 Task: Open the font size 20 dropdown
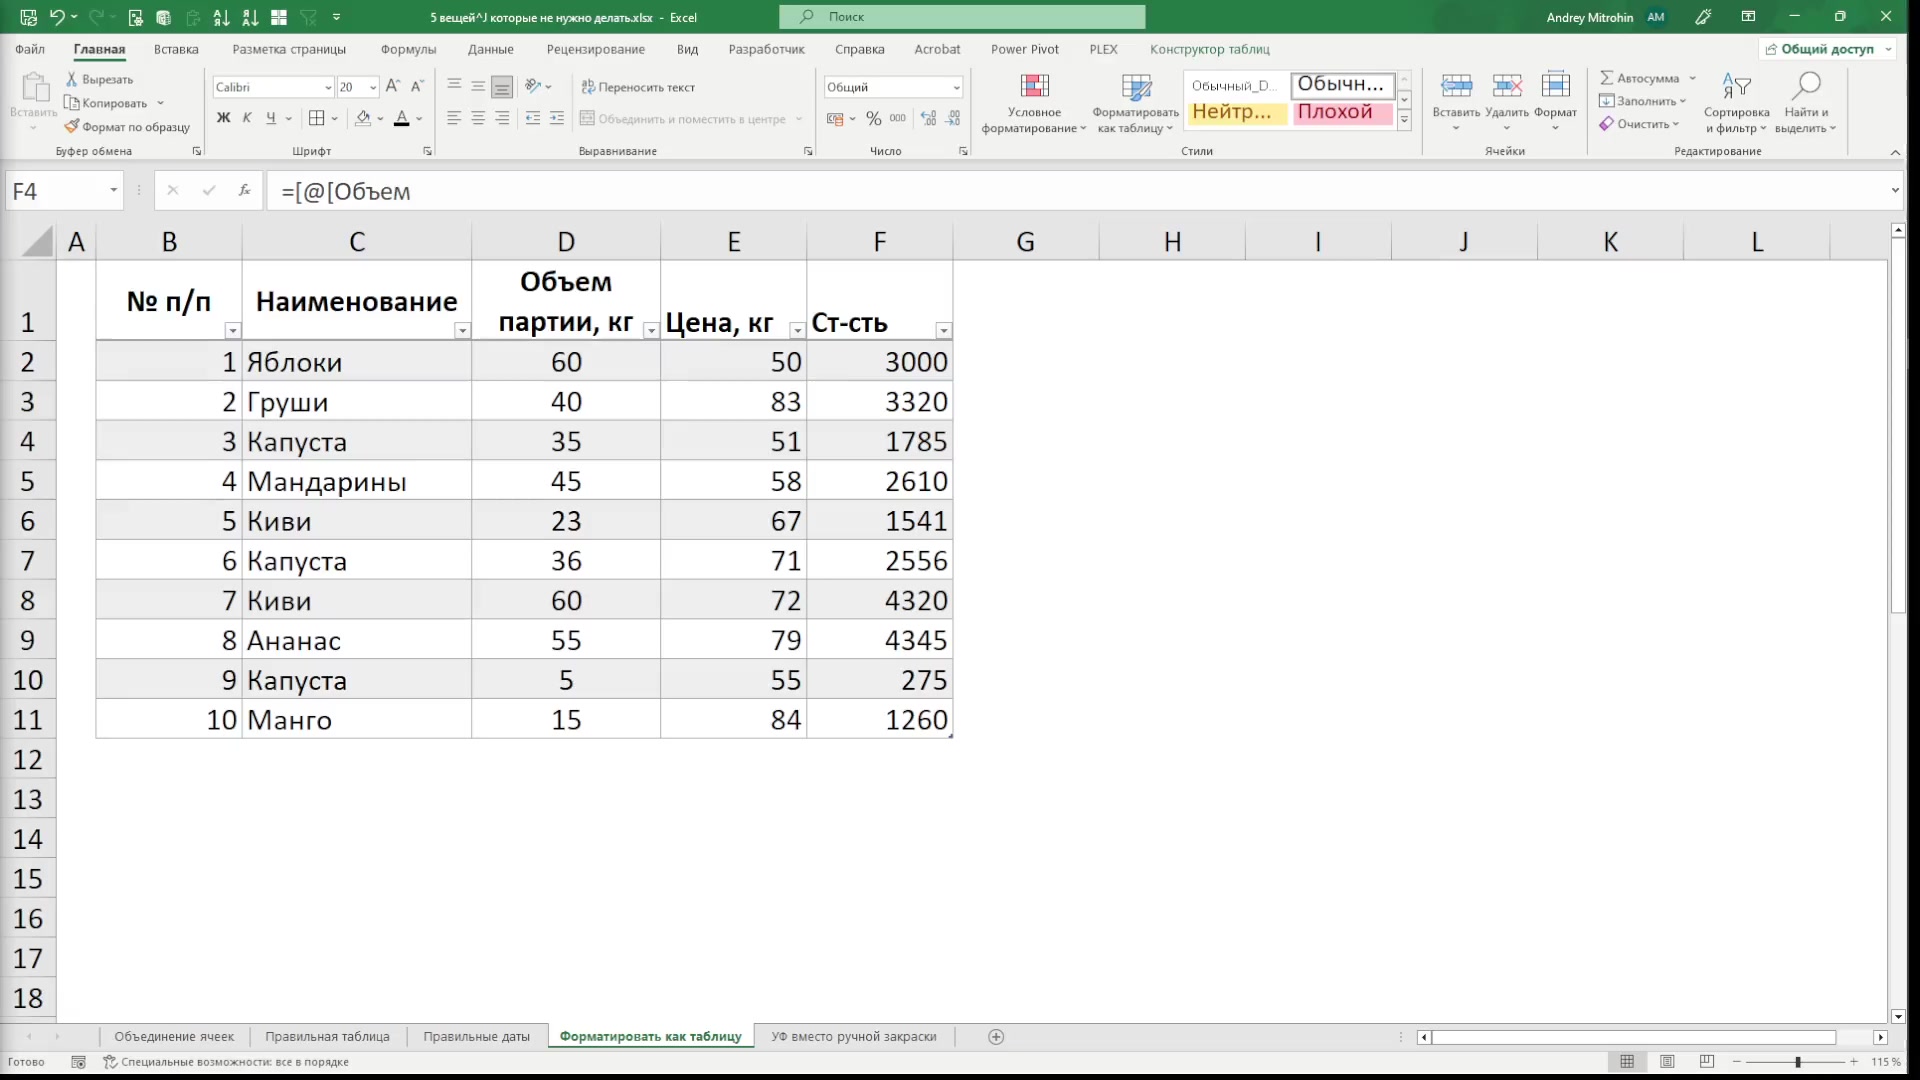pyautogui.click(x=373, y=87)
